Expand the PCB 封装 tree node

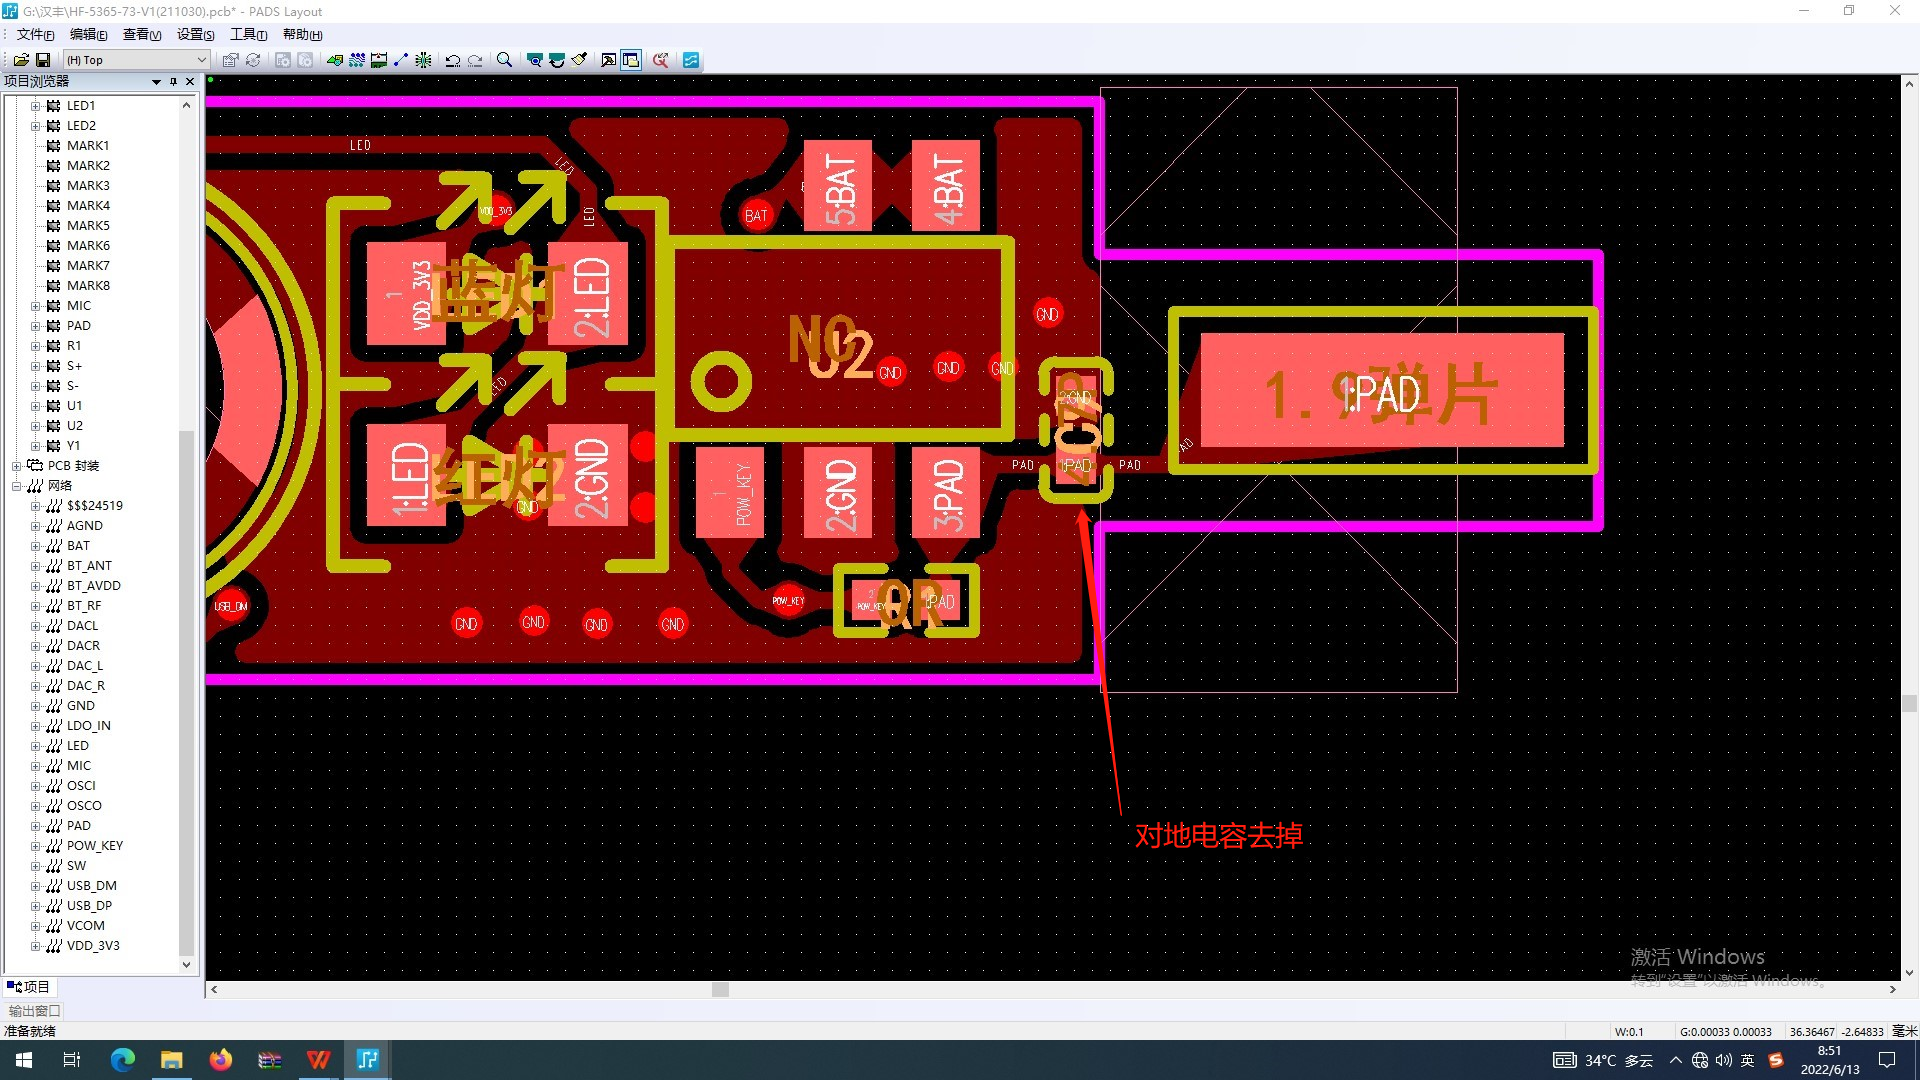16,465
